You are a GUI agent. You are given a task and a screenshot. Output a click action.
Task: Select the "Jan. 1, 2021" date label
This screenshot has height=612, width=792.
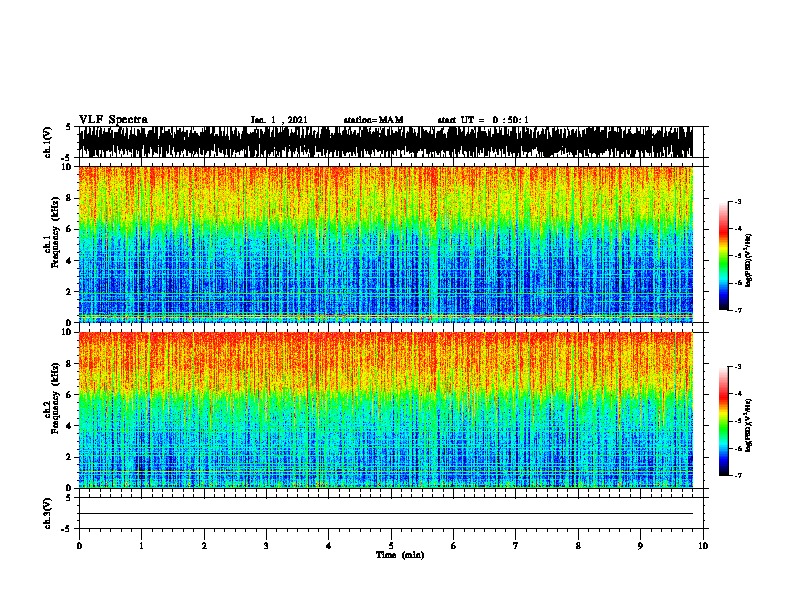(x=279, y=120)
